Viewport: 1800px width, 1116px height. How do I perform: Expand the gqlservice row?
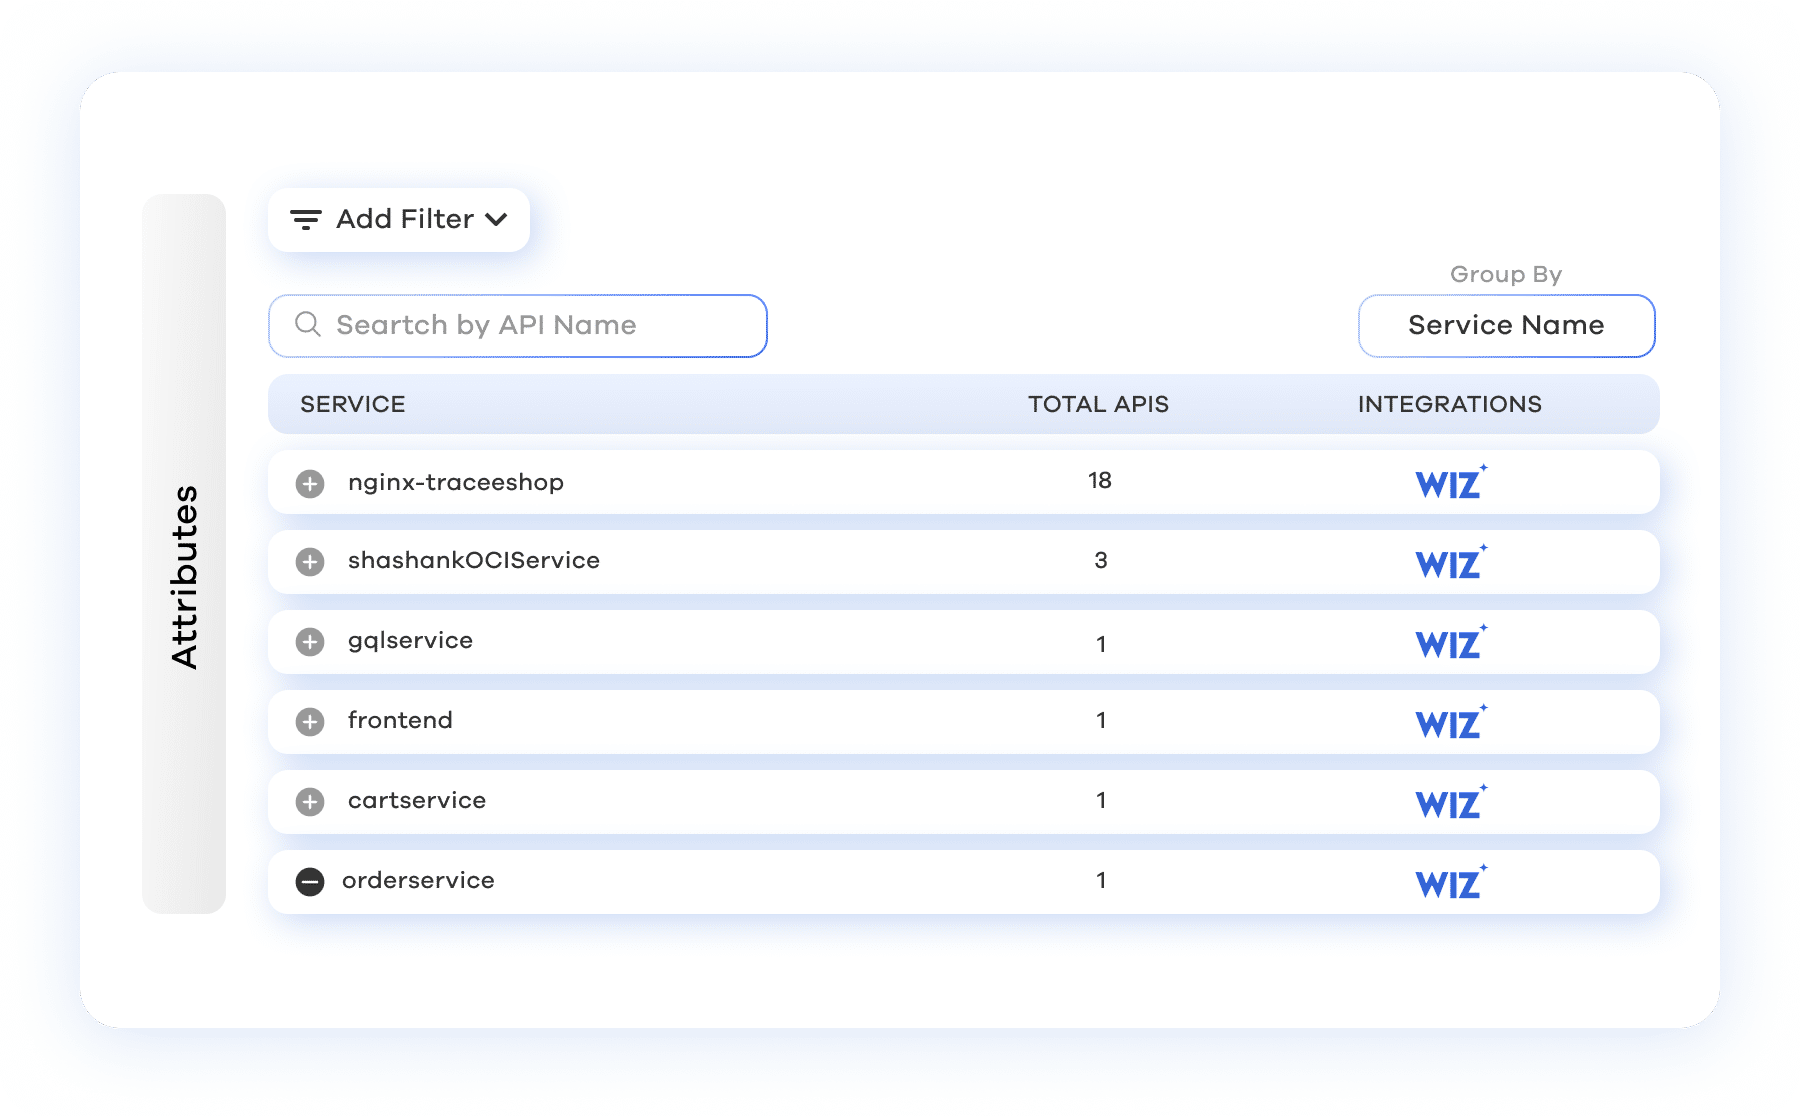click(310, 642)
